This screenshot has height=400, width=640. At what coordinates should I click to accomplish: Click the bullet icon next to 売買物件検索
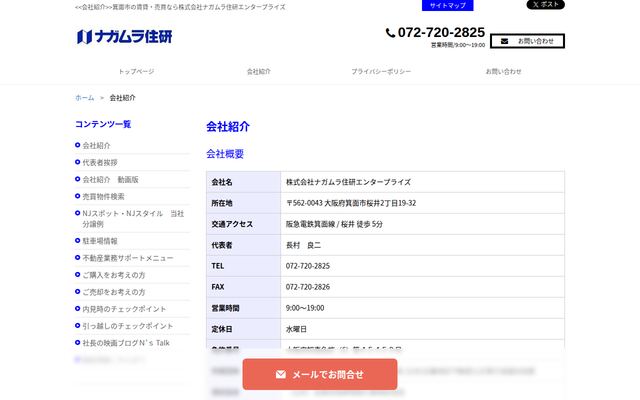tap(78, 196)
